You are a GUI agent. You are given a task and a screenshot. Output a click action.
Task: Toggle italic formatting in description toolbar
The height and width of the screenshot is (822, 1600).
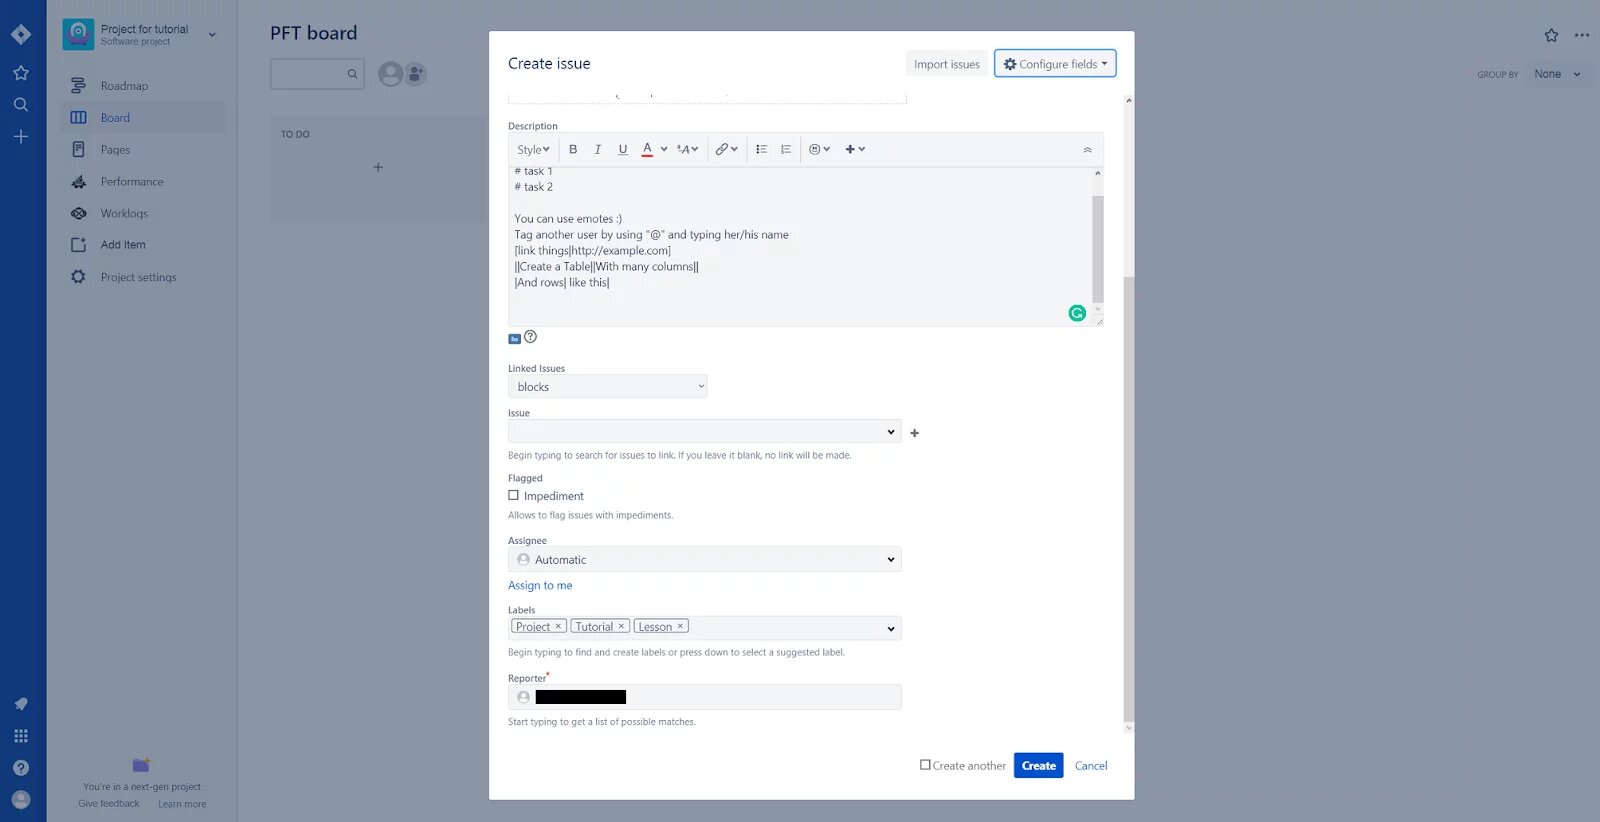point(598,149)
